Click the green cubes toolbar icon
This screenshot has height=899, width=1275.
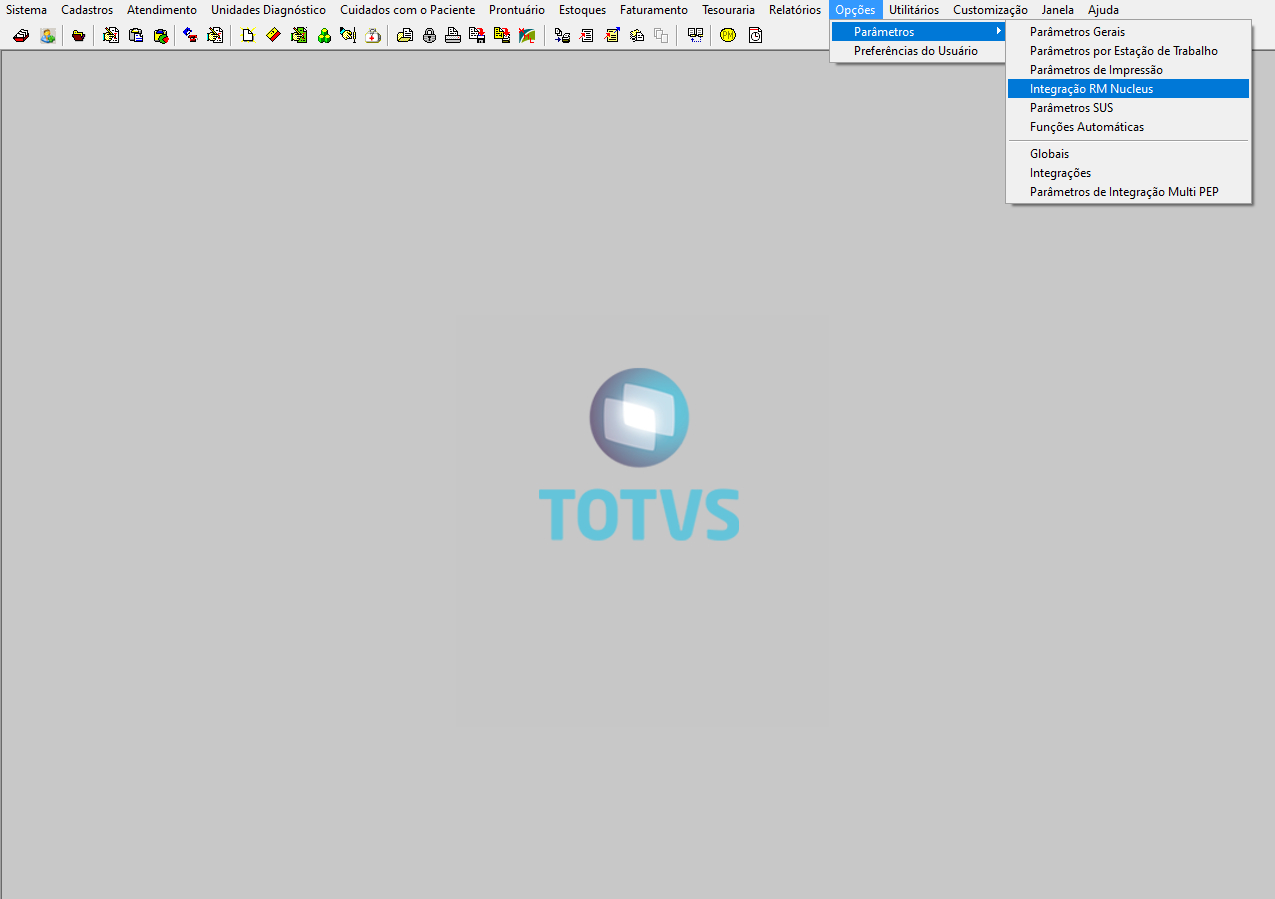tap(324, 35)
